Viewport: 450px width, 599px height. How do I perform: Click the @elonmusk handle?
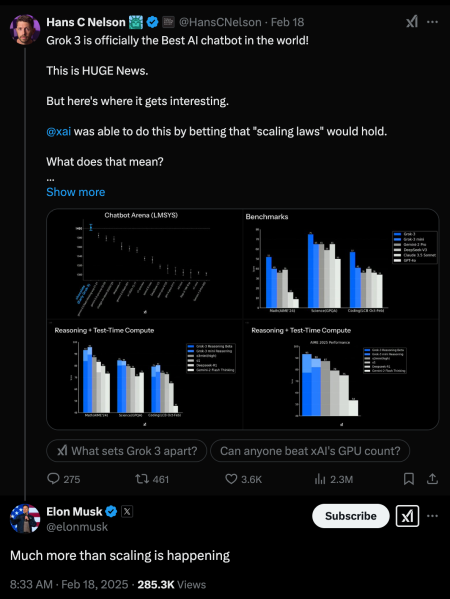point(77,527)
